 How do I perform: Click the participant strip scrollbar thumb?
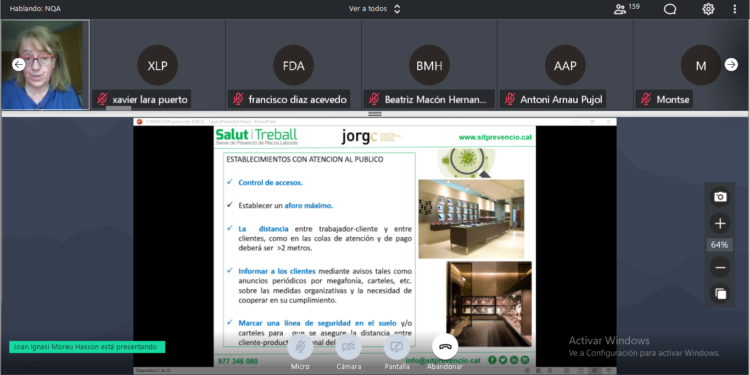[118, 108]
